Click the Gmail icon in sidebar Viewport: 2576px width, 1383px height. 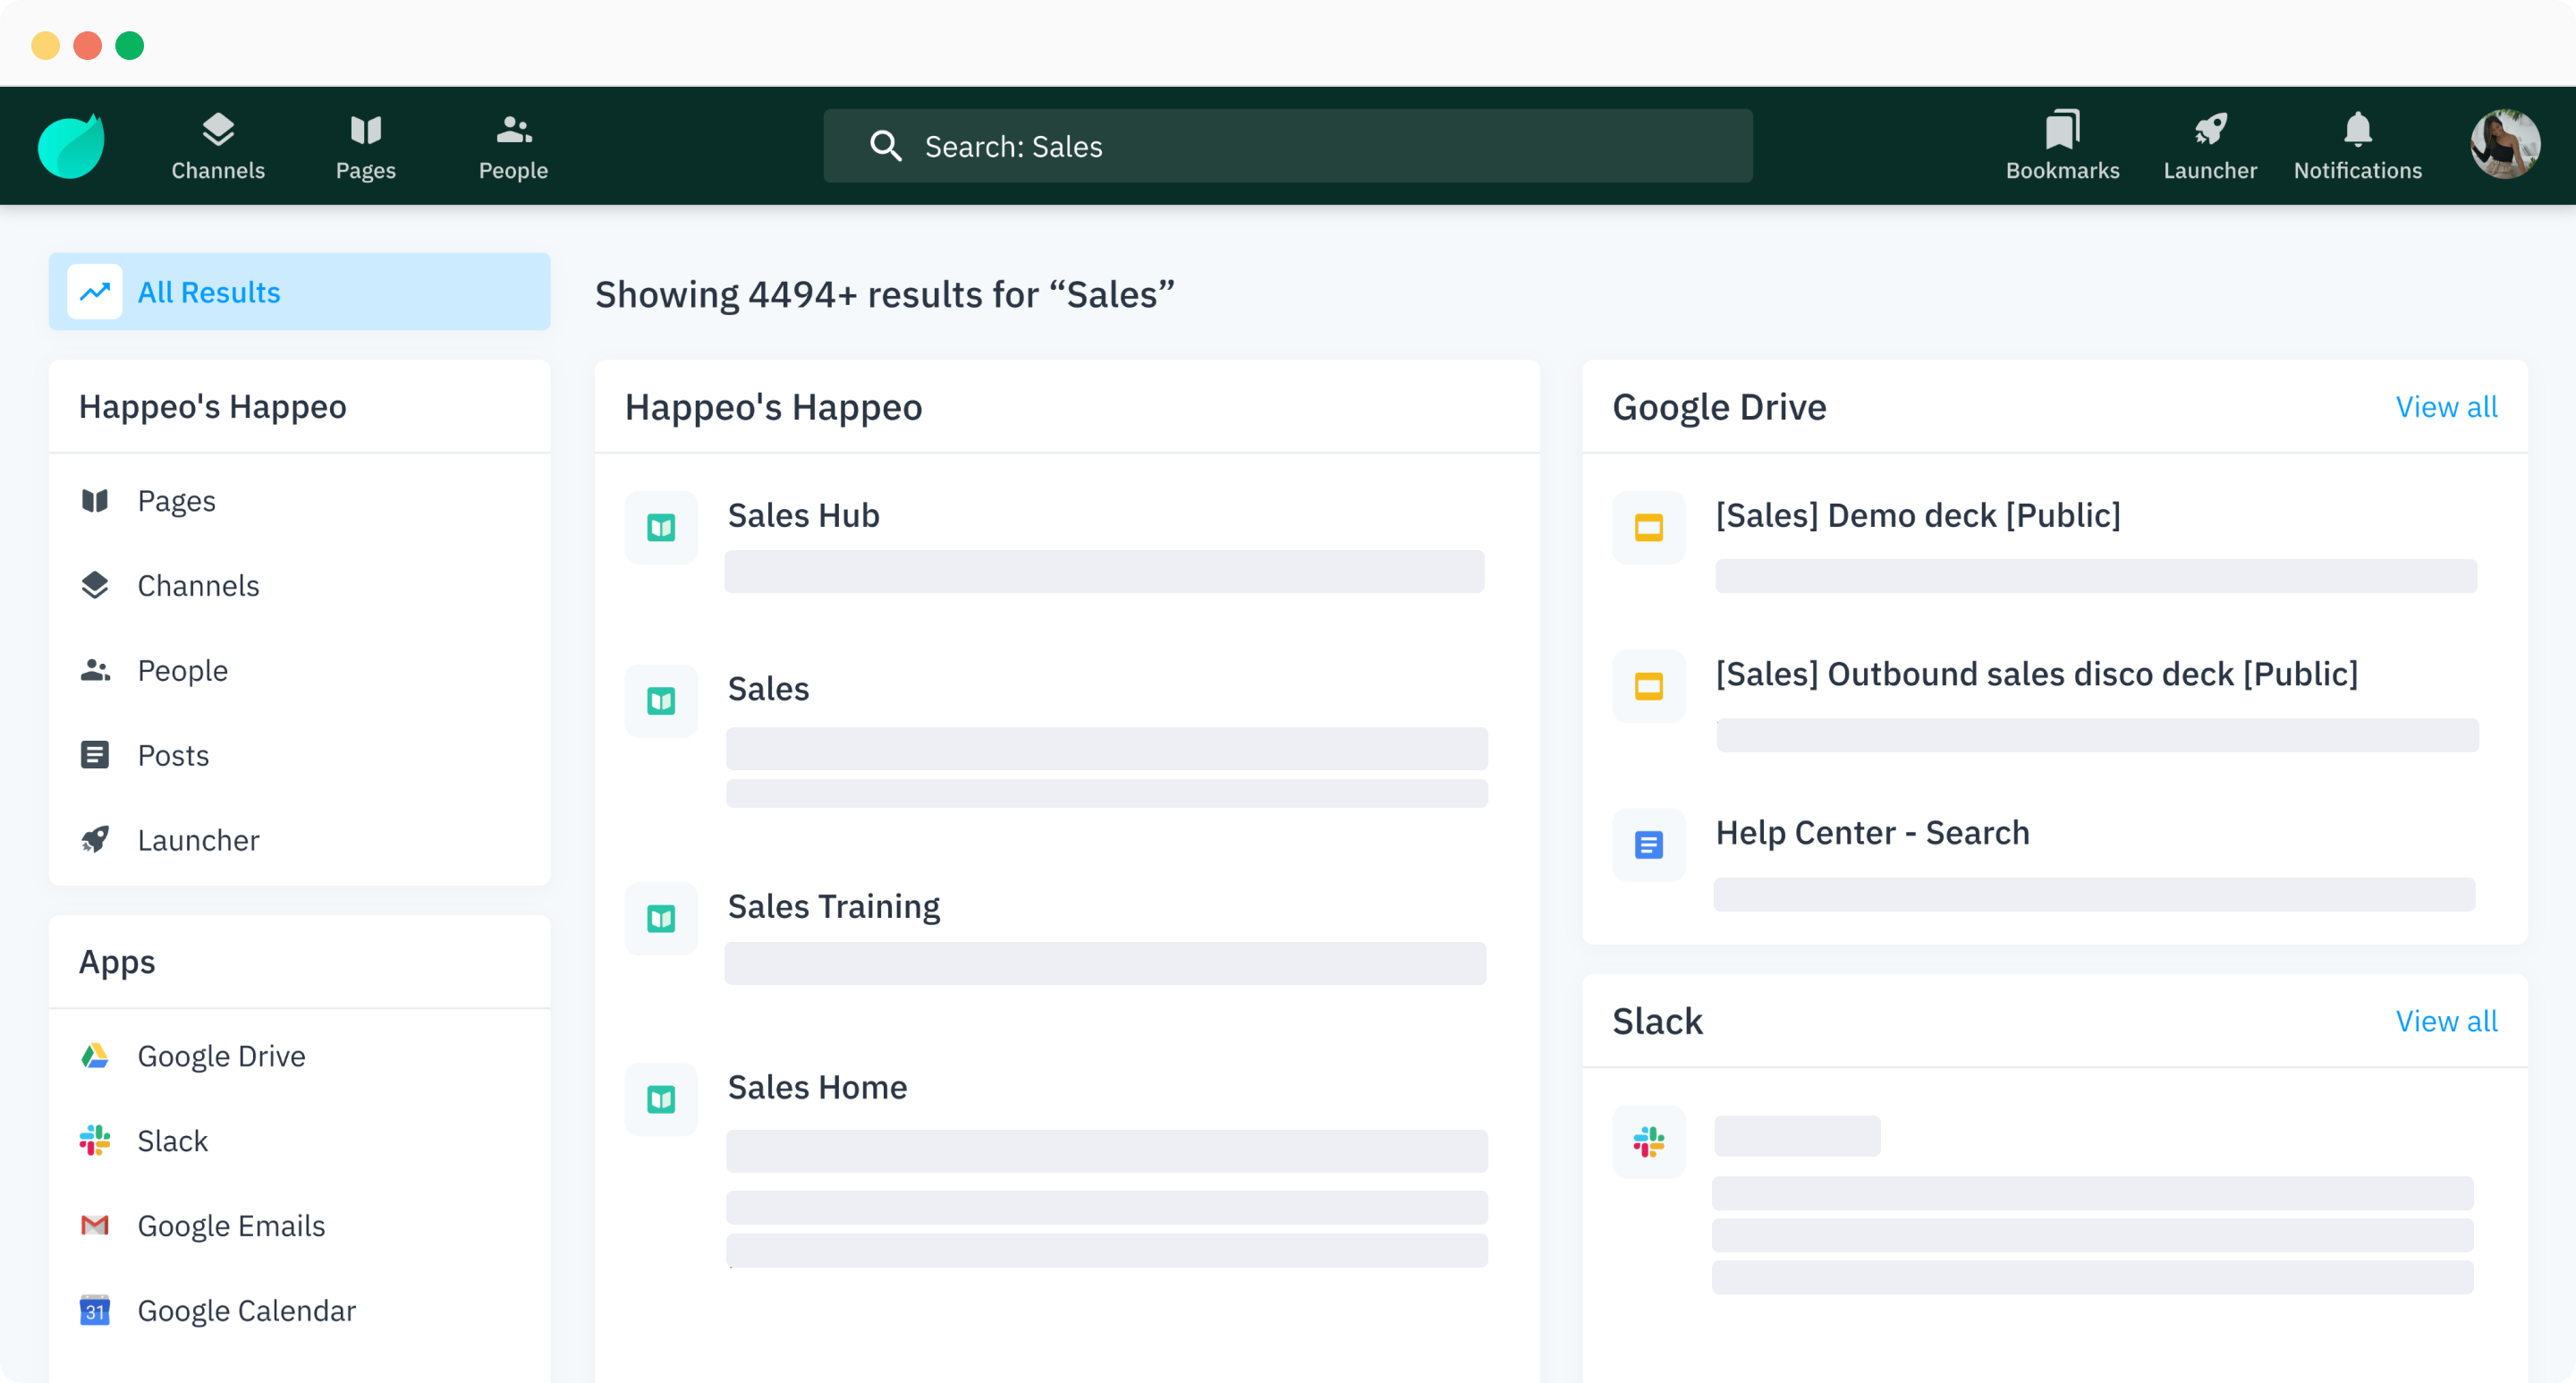(x=95, y=1225)
